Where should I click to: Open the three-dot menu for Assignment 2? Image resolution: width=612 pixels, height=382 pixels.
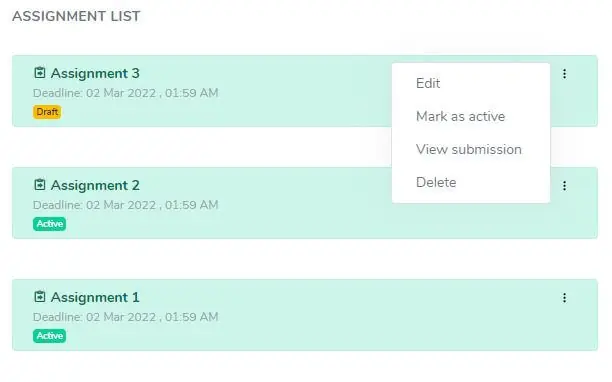[564, 186]
